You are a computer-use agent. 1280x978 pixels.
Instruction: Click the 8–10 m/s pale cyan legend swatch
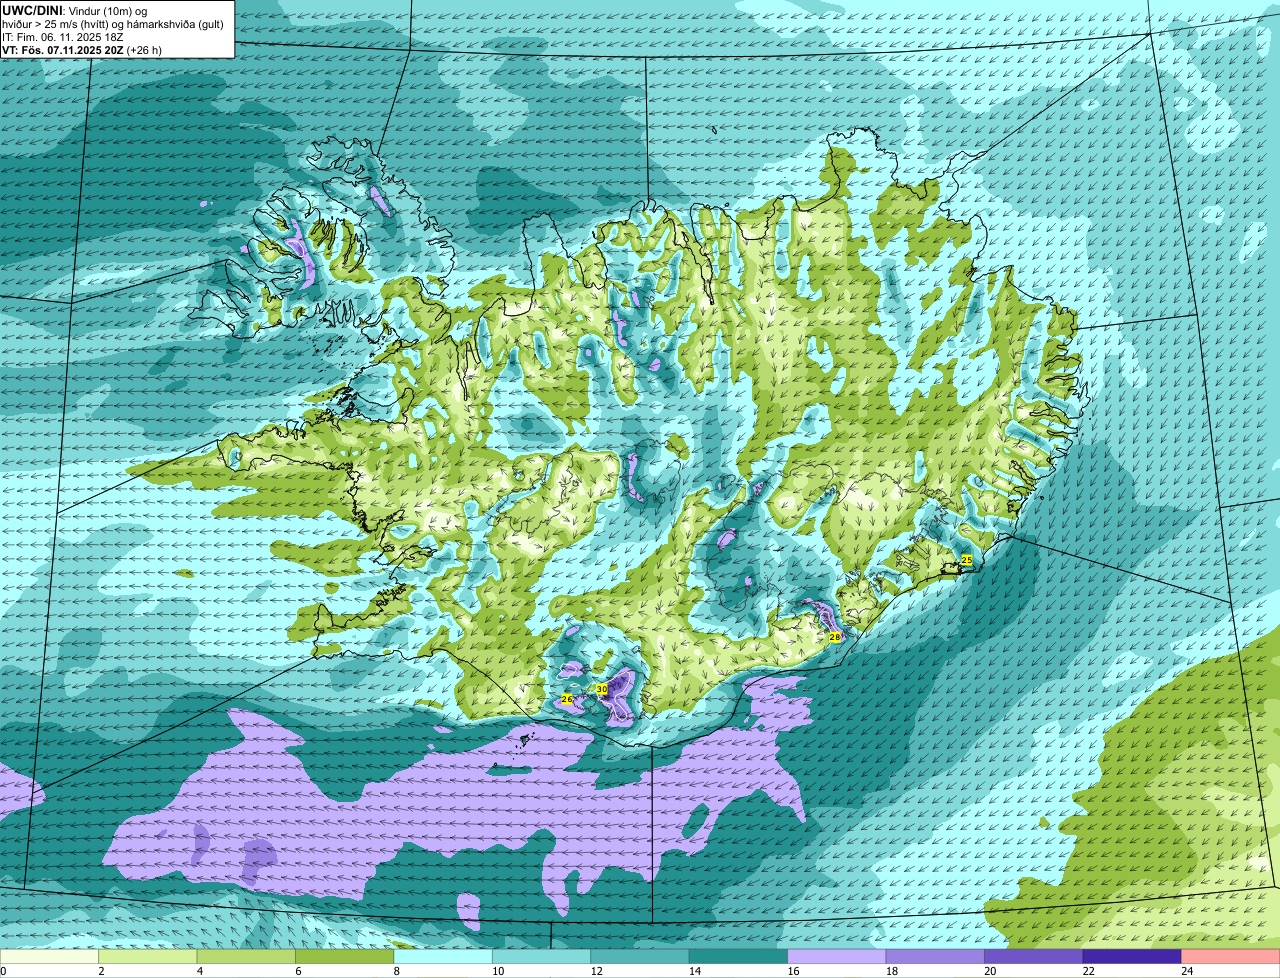(444, 957)
